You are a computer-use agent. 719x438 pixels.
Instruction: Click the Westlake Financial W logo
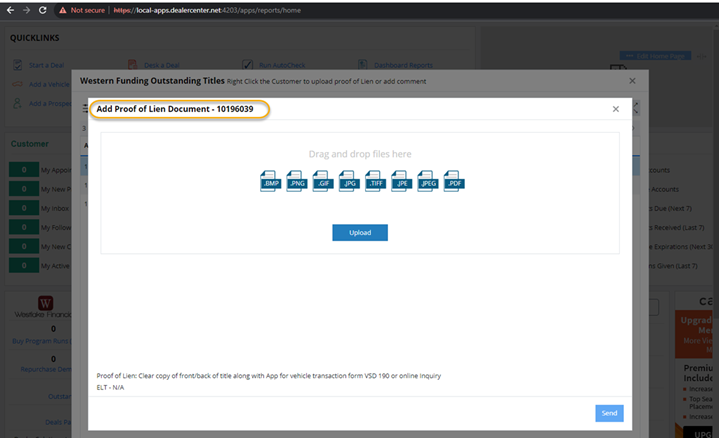[45, 303]
